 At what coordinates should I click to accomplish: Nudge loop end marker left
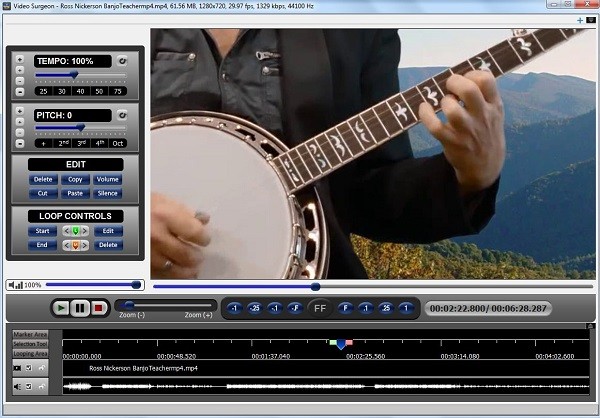[x=67, y=245]
